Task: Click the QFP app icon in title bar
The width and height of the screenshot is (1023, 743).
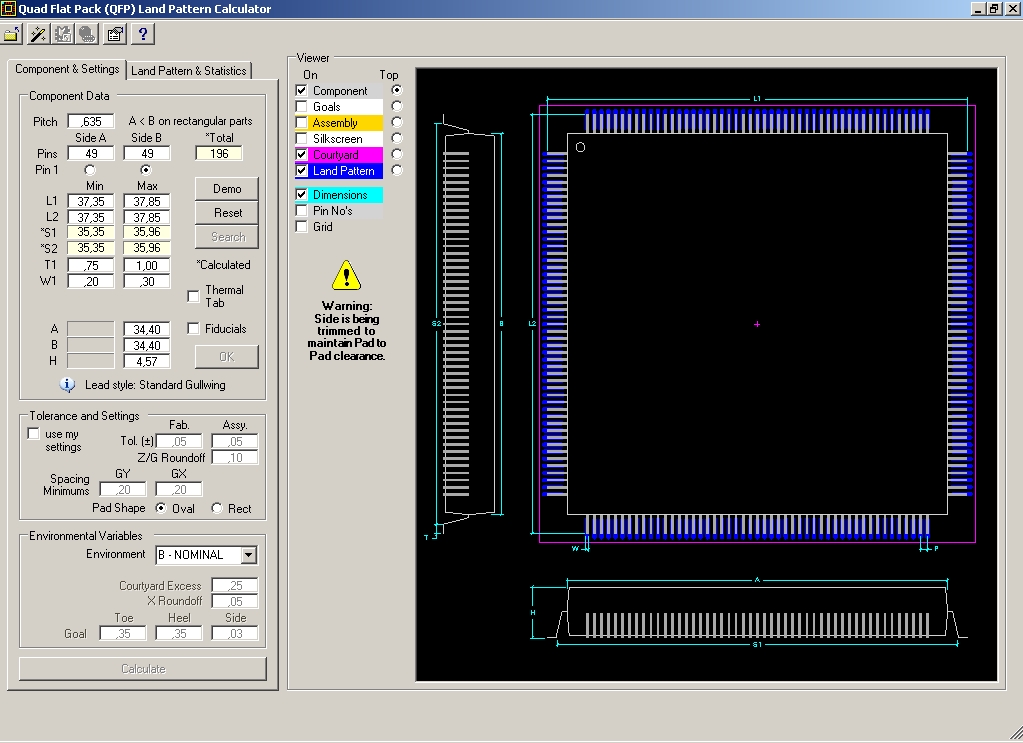Action: (8, 9)
